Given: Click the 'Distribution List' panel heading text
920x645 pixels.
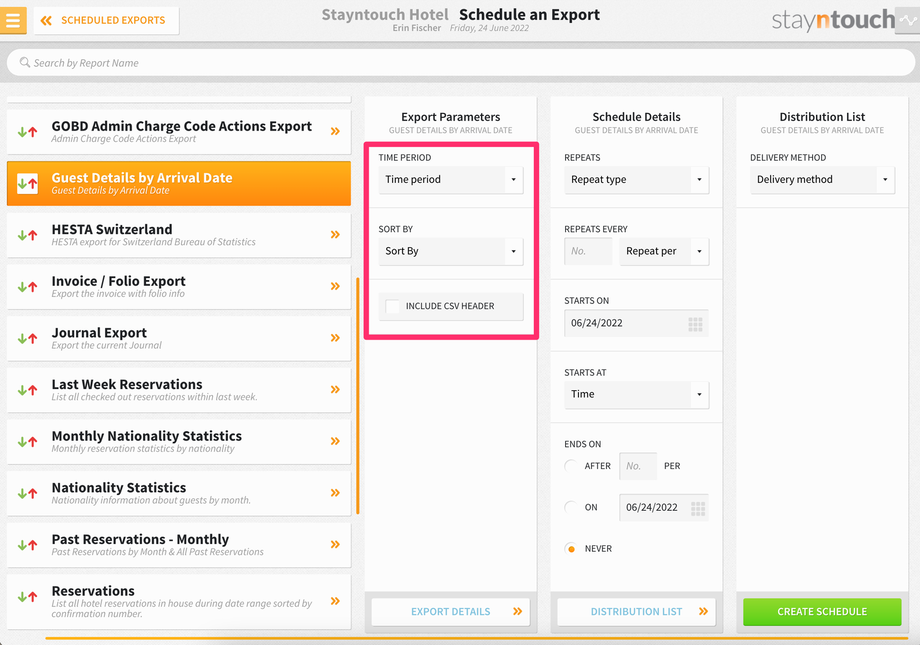Looking at the screenshot, I should [x=822, y=117].
